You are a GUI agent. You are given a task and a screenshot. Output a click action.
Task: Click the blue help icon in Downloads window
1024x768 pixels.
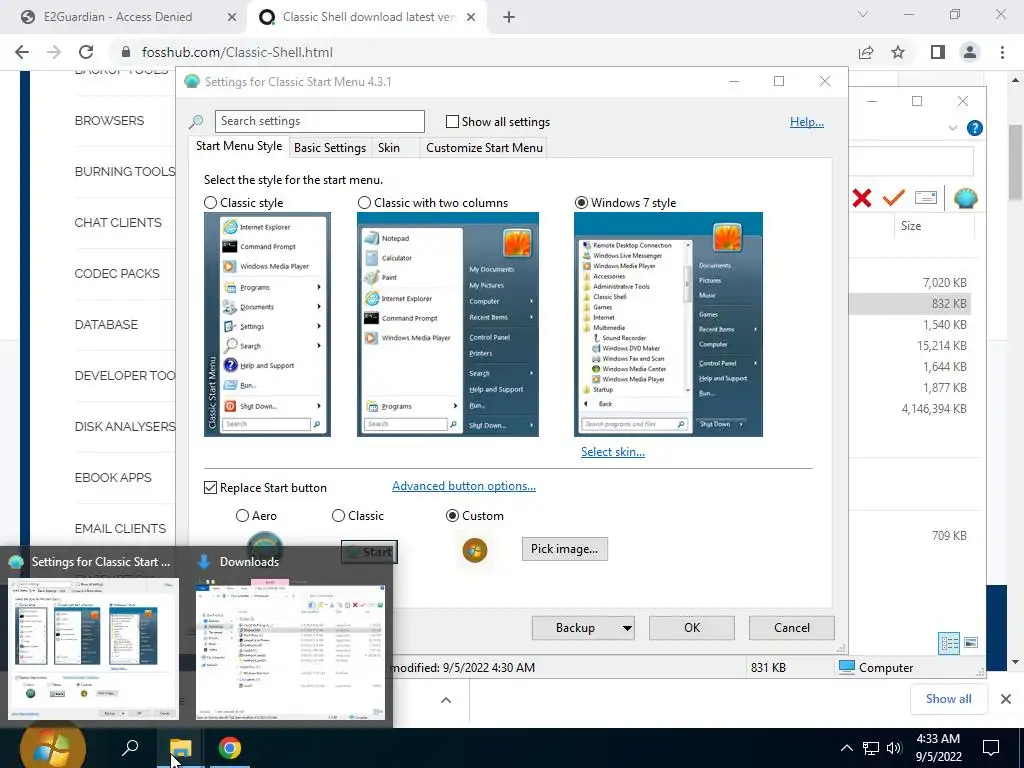coord(974,128)
